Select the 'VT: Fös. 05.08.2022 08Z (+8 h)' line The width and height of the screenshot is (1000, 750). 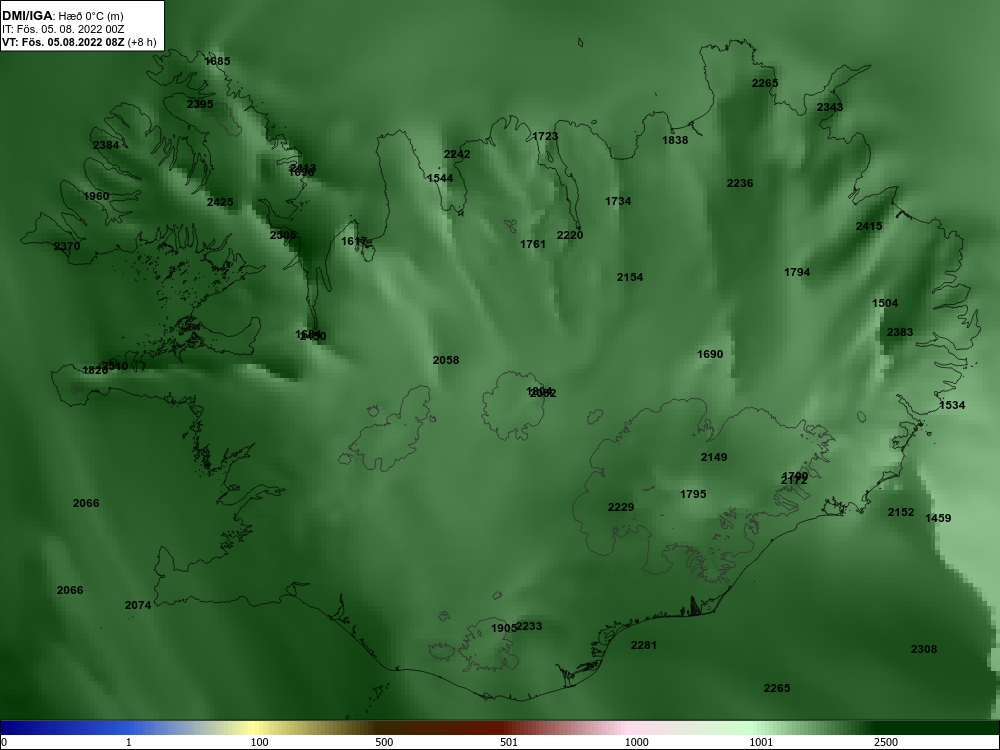pos(79,42)
